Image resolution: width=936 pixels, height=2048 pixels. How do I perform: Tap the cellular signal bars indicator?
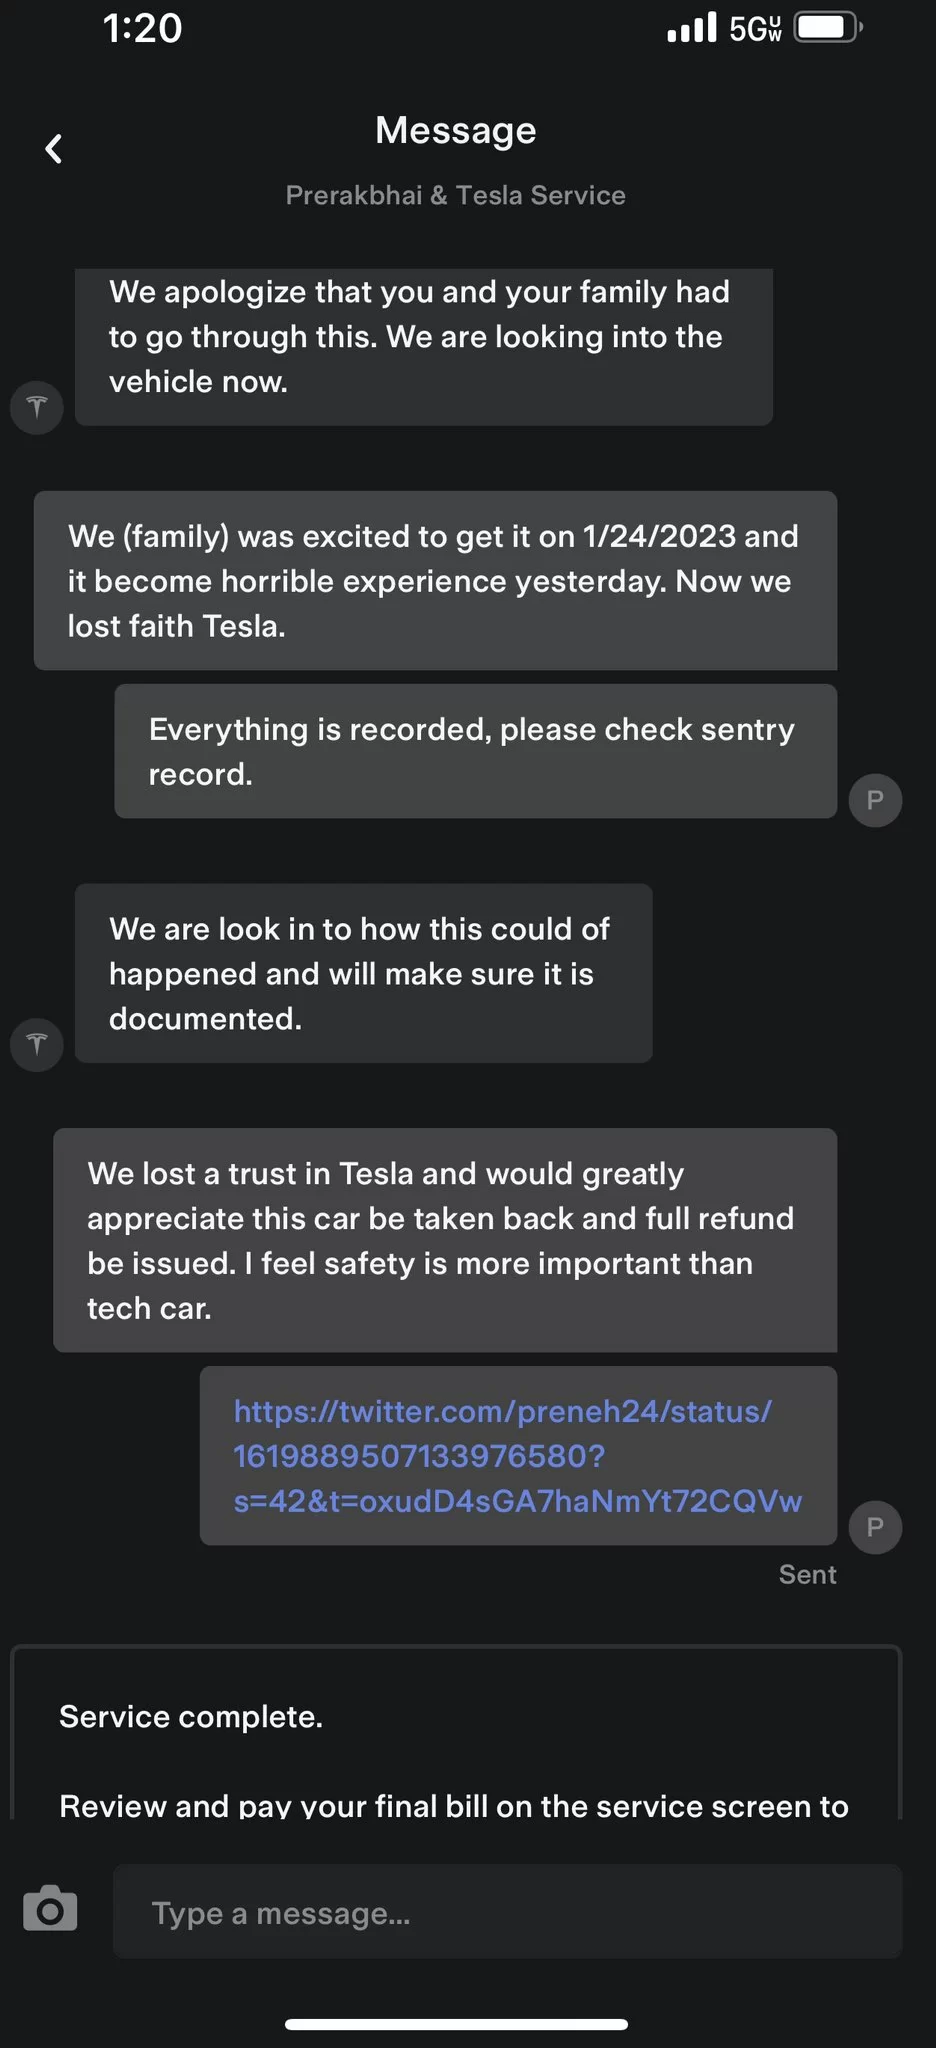[692, 27]
